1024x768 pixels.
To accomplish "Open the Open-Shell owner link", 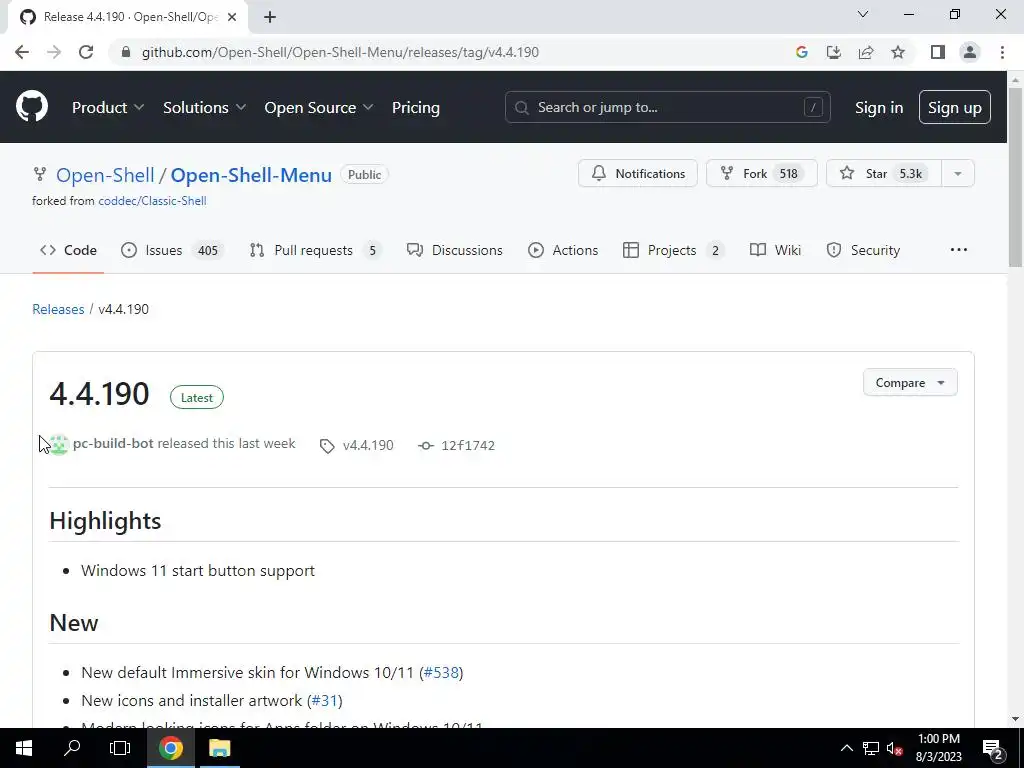I will [x=105, y=175].
